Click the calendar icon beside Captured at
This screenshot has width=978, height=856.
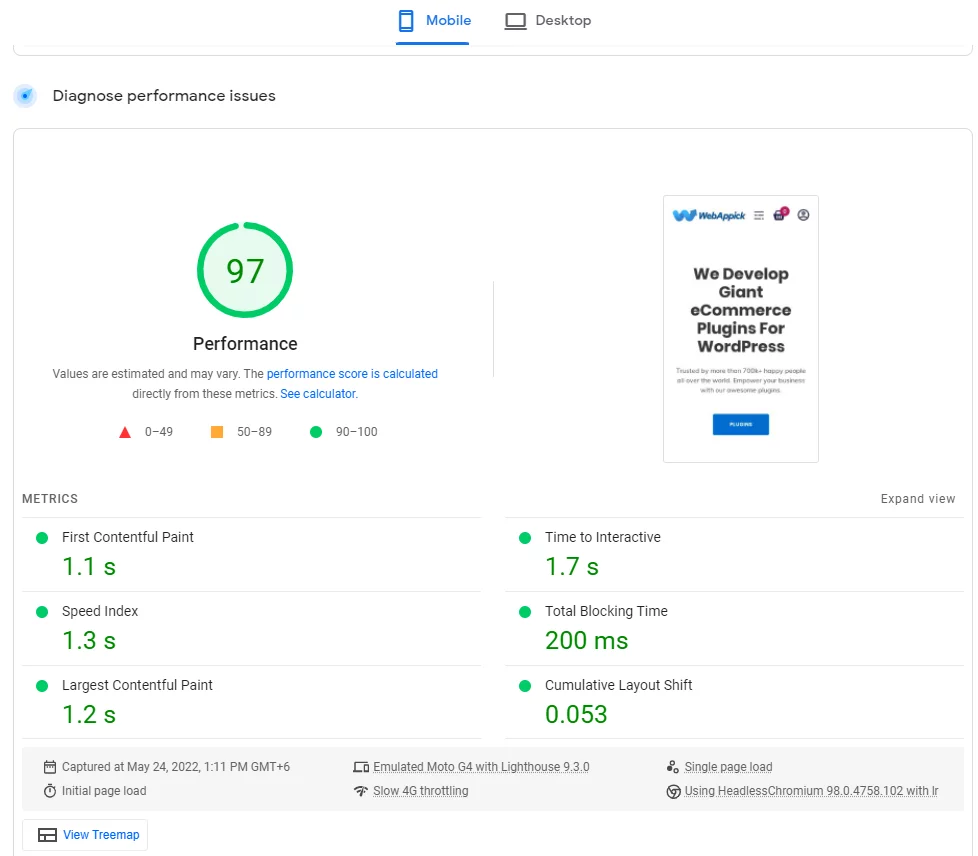coord(50,767)
